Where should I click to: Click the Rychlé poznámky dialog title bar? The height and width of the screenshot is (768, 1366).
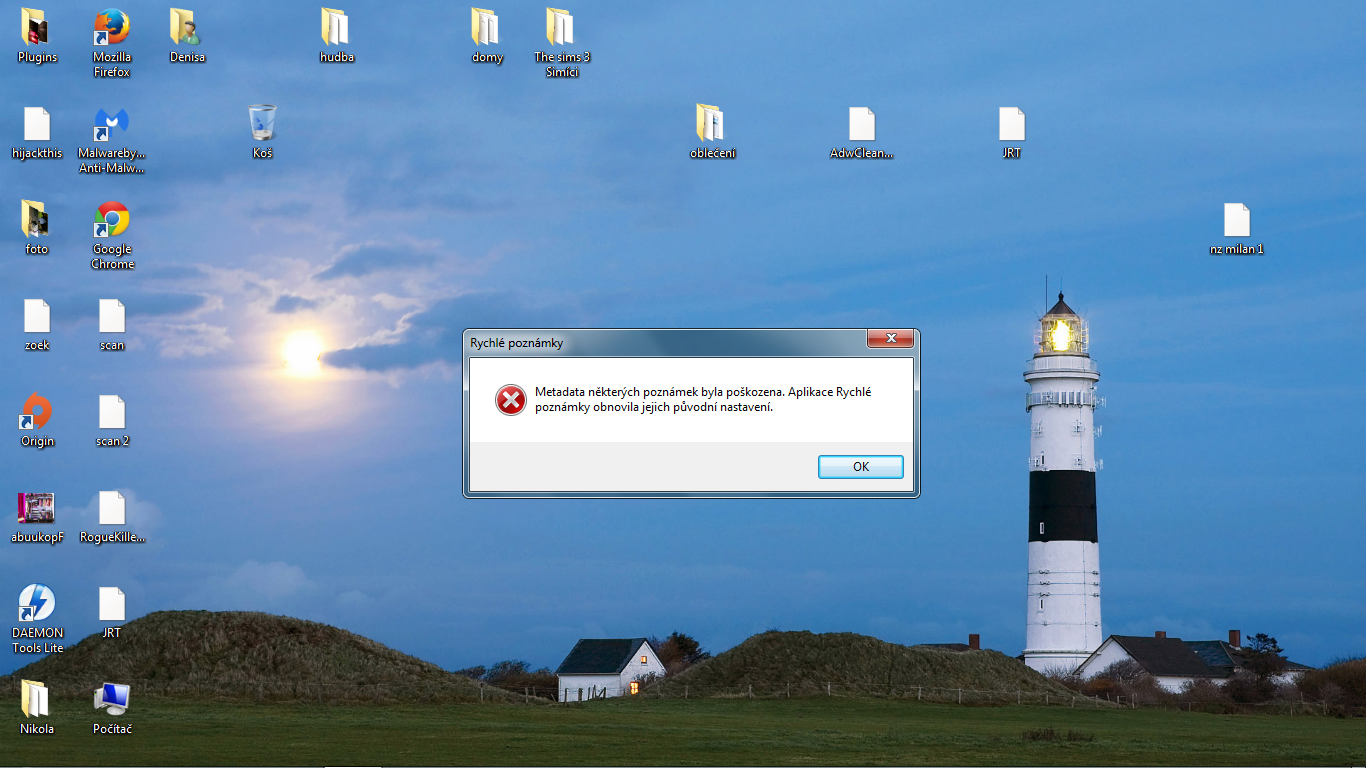point(667,343)
